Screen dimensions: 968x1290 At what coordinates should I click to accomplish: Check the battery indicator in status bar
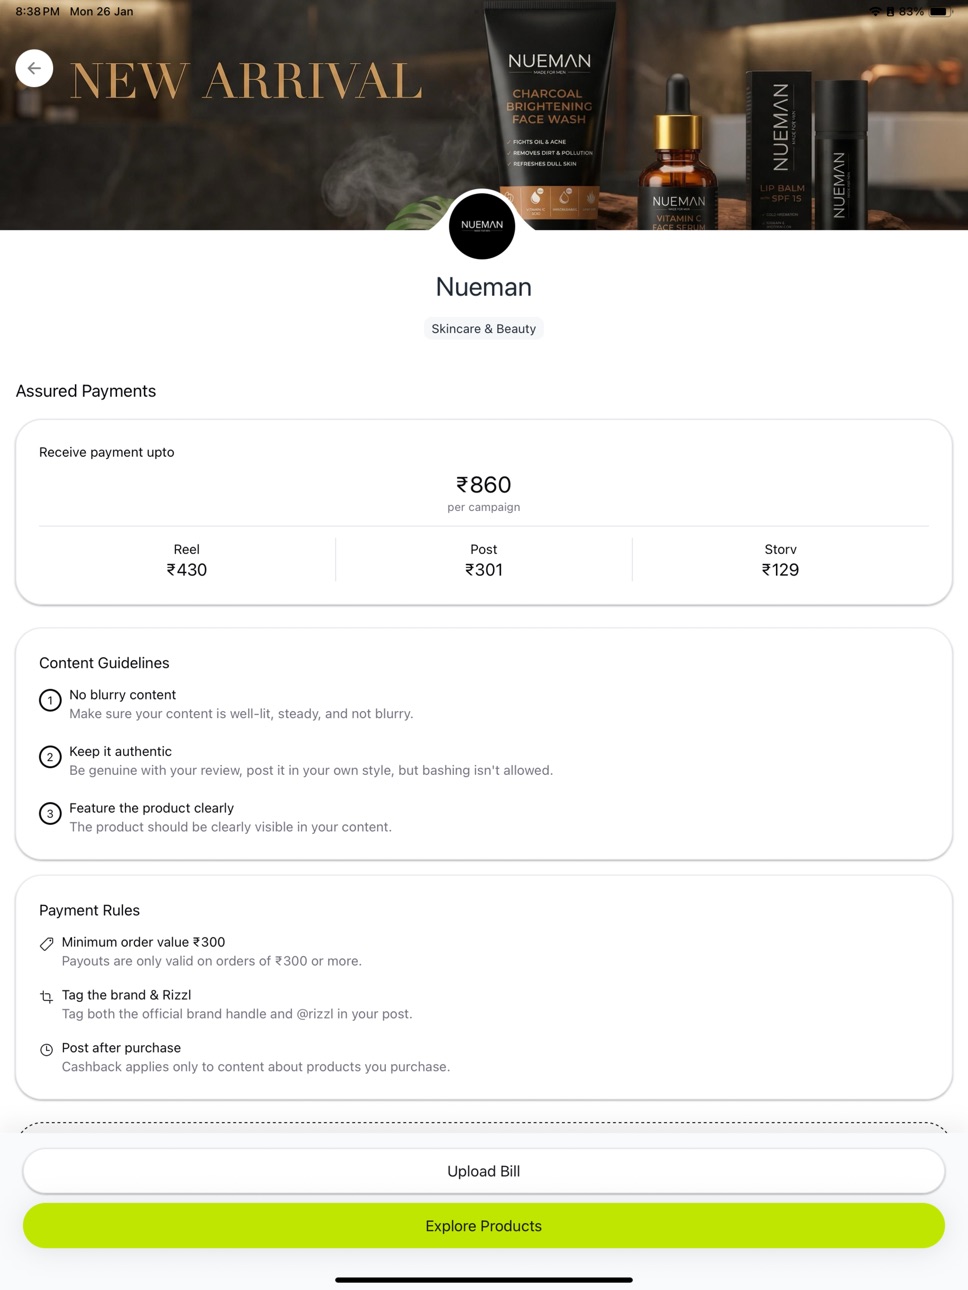click(941, 11)
